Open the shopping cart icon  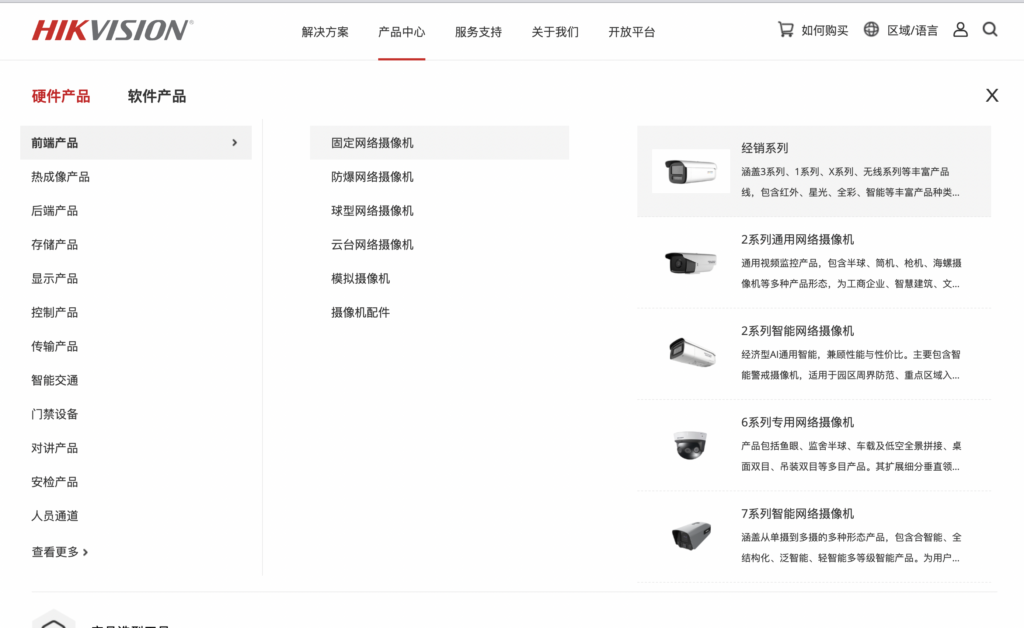[x=786, y=29]
